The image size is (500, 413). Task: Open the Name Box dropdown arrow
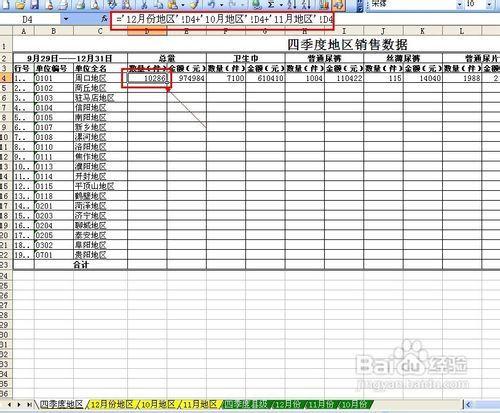pyautogui.click(x=66, y=19)
